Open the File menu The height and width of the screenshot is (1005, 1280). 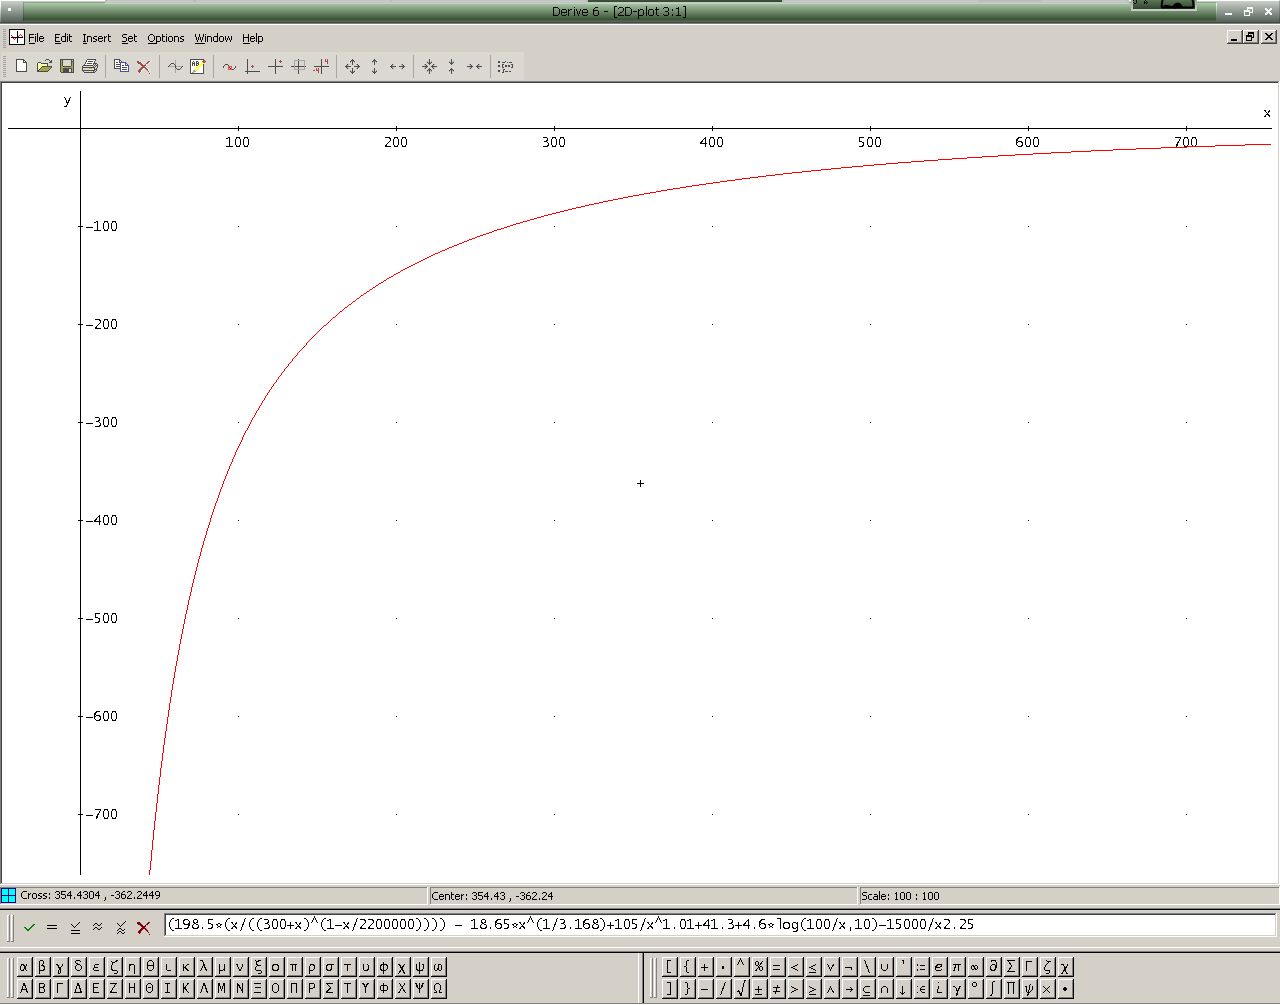pos(36,38)
